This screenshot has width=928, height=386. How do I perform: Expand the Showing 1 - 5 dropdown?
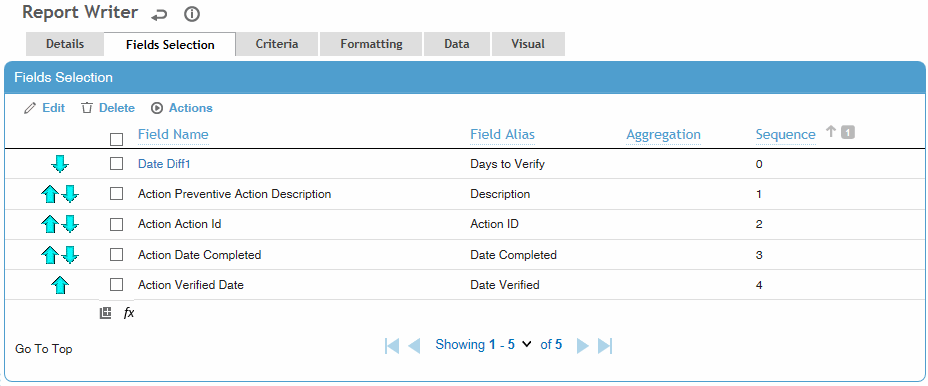pyautogui.click(x=527, y=344)
